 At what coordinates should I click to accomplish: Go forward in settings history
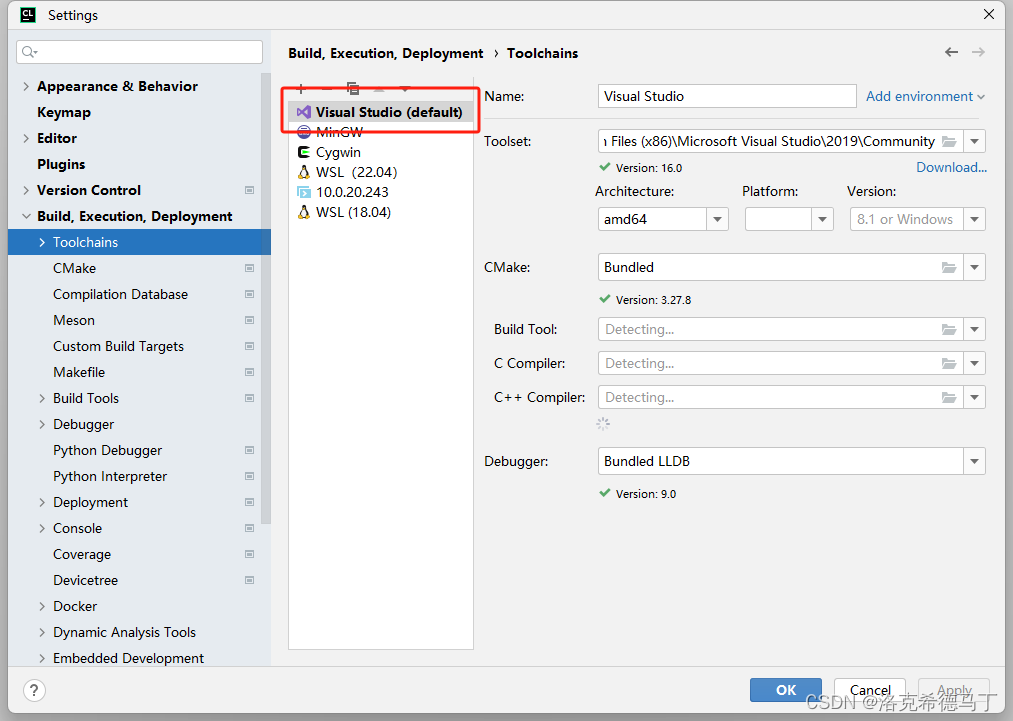point(979,52)
